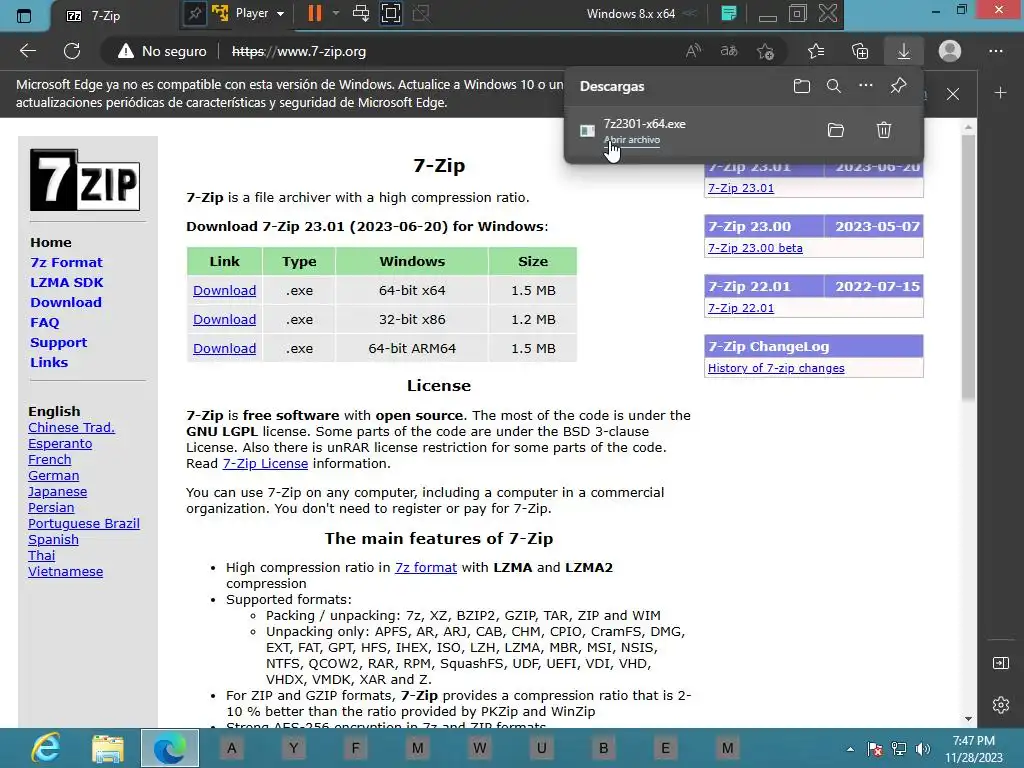Screen dimensions: 1024x768
Task: Open Edge sidebar settings gear
Action: click(1000, 705)
